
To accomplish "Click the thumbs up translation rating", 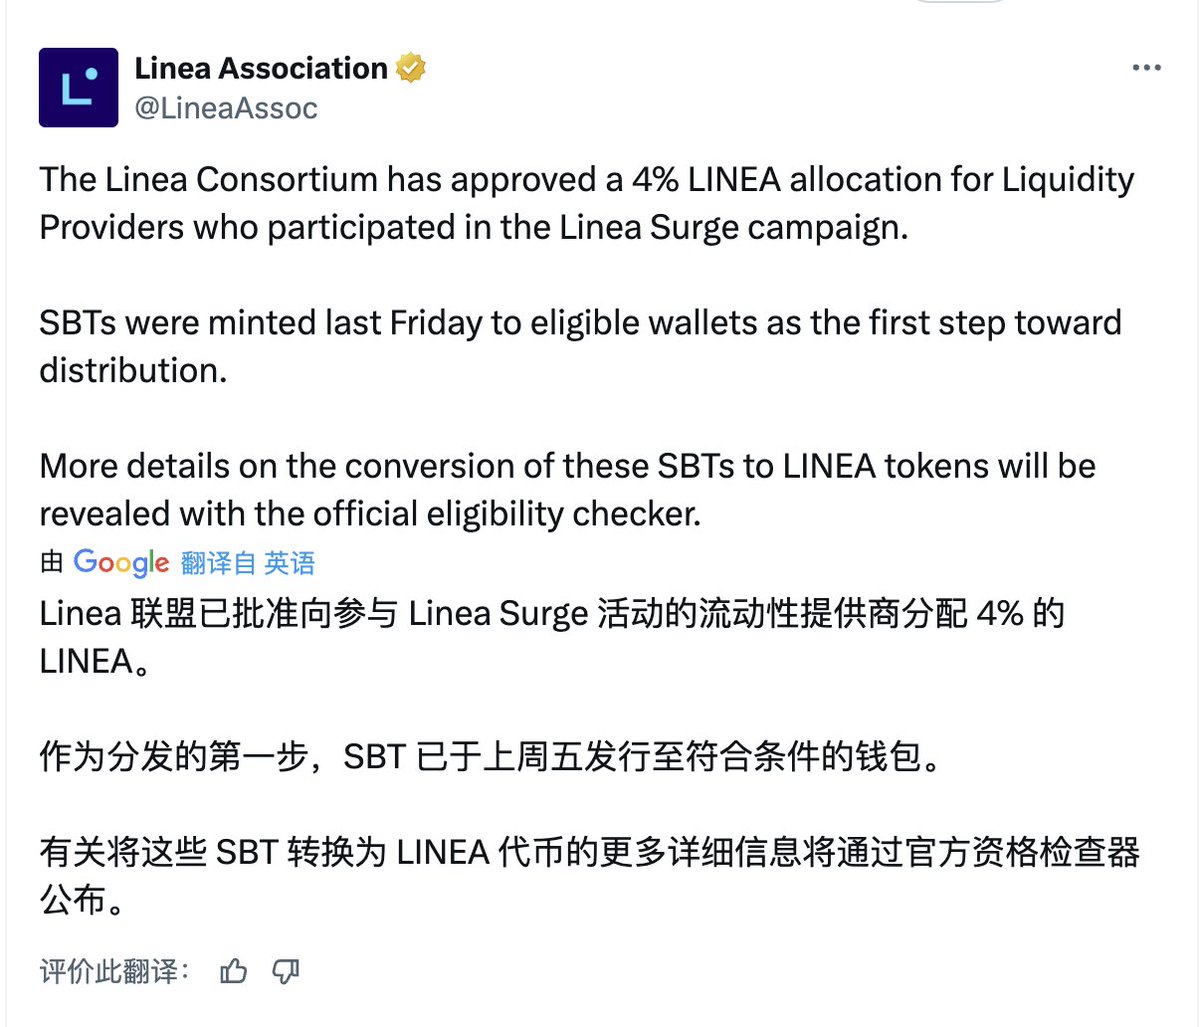I will 233,970.
